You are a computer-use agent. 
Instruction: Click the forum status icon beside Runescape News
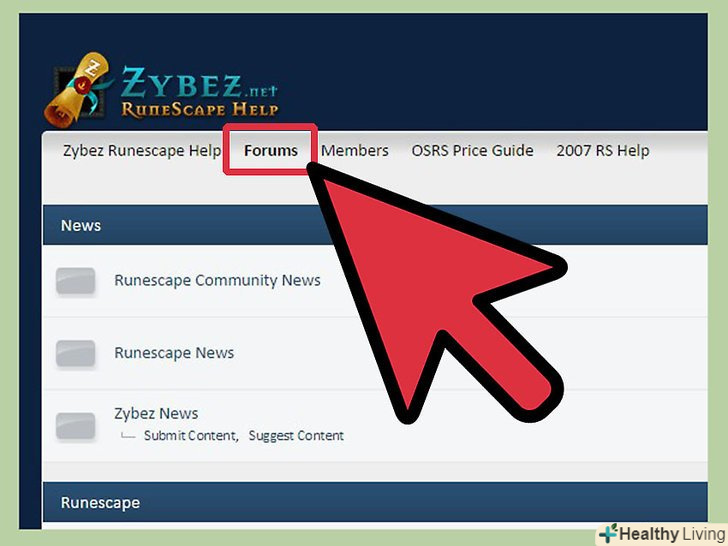click(x=76, y=353)
